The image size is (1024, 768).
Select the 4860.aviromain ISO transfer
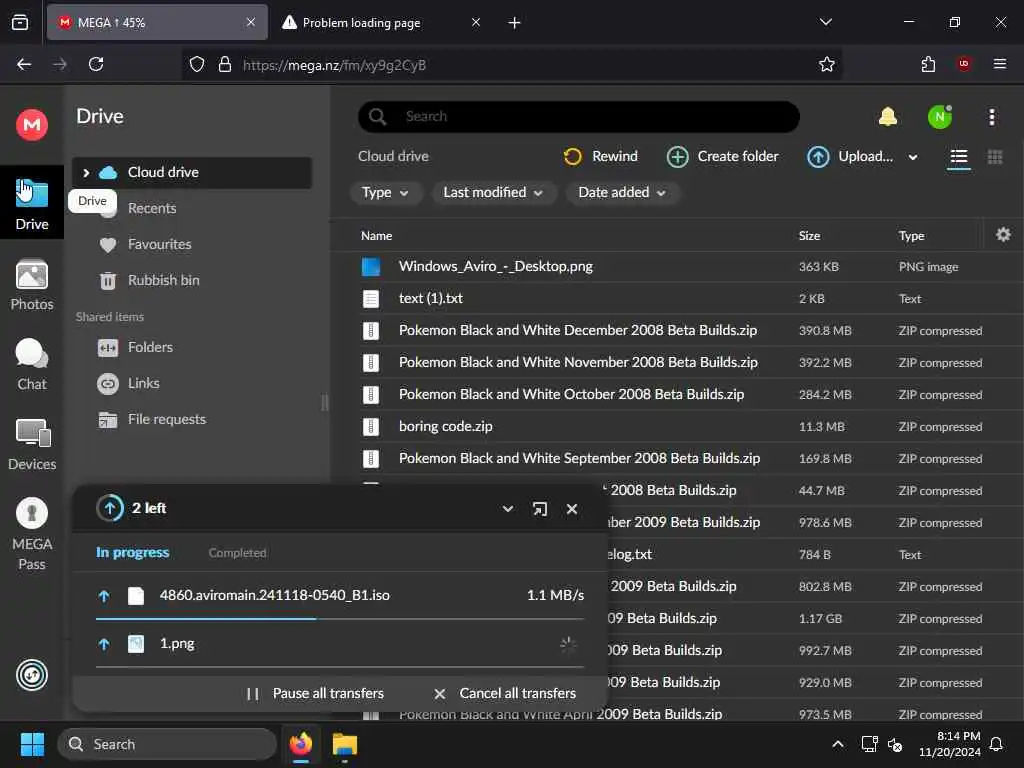340,595
